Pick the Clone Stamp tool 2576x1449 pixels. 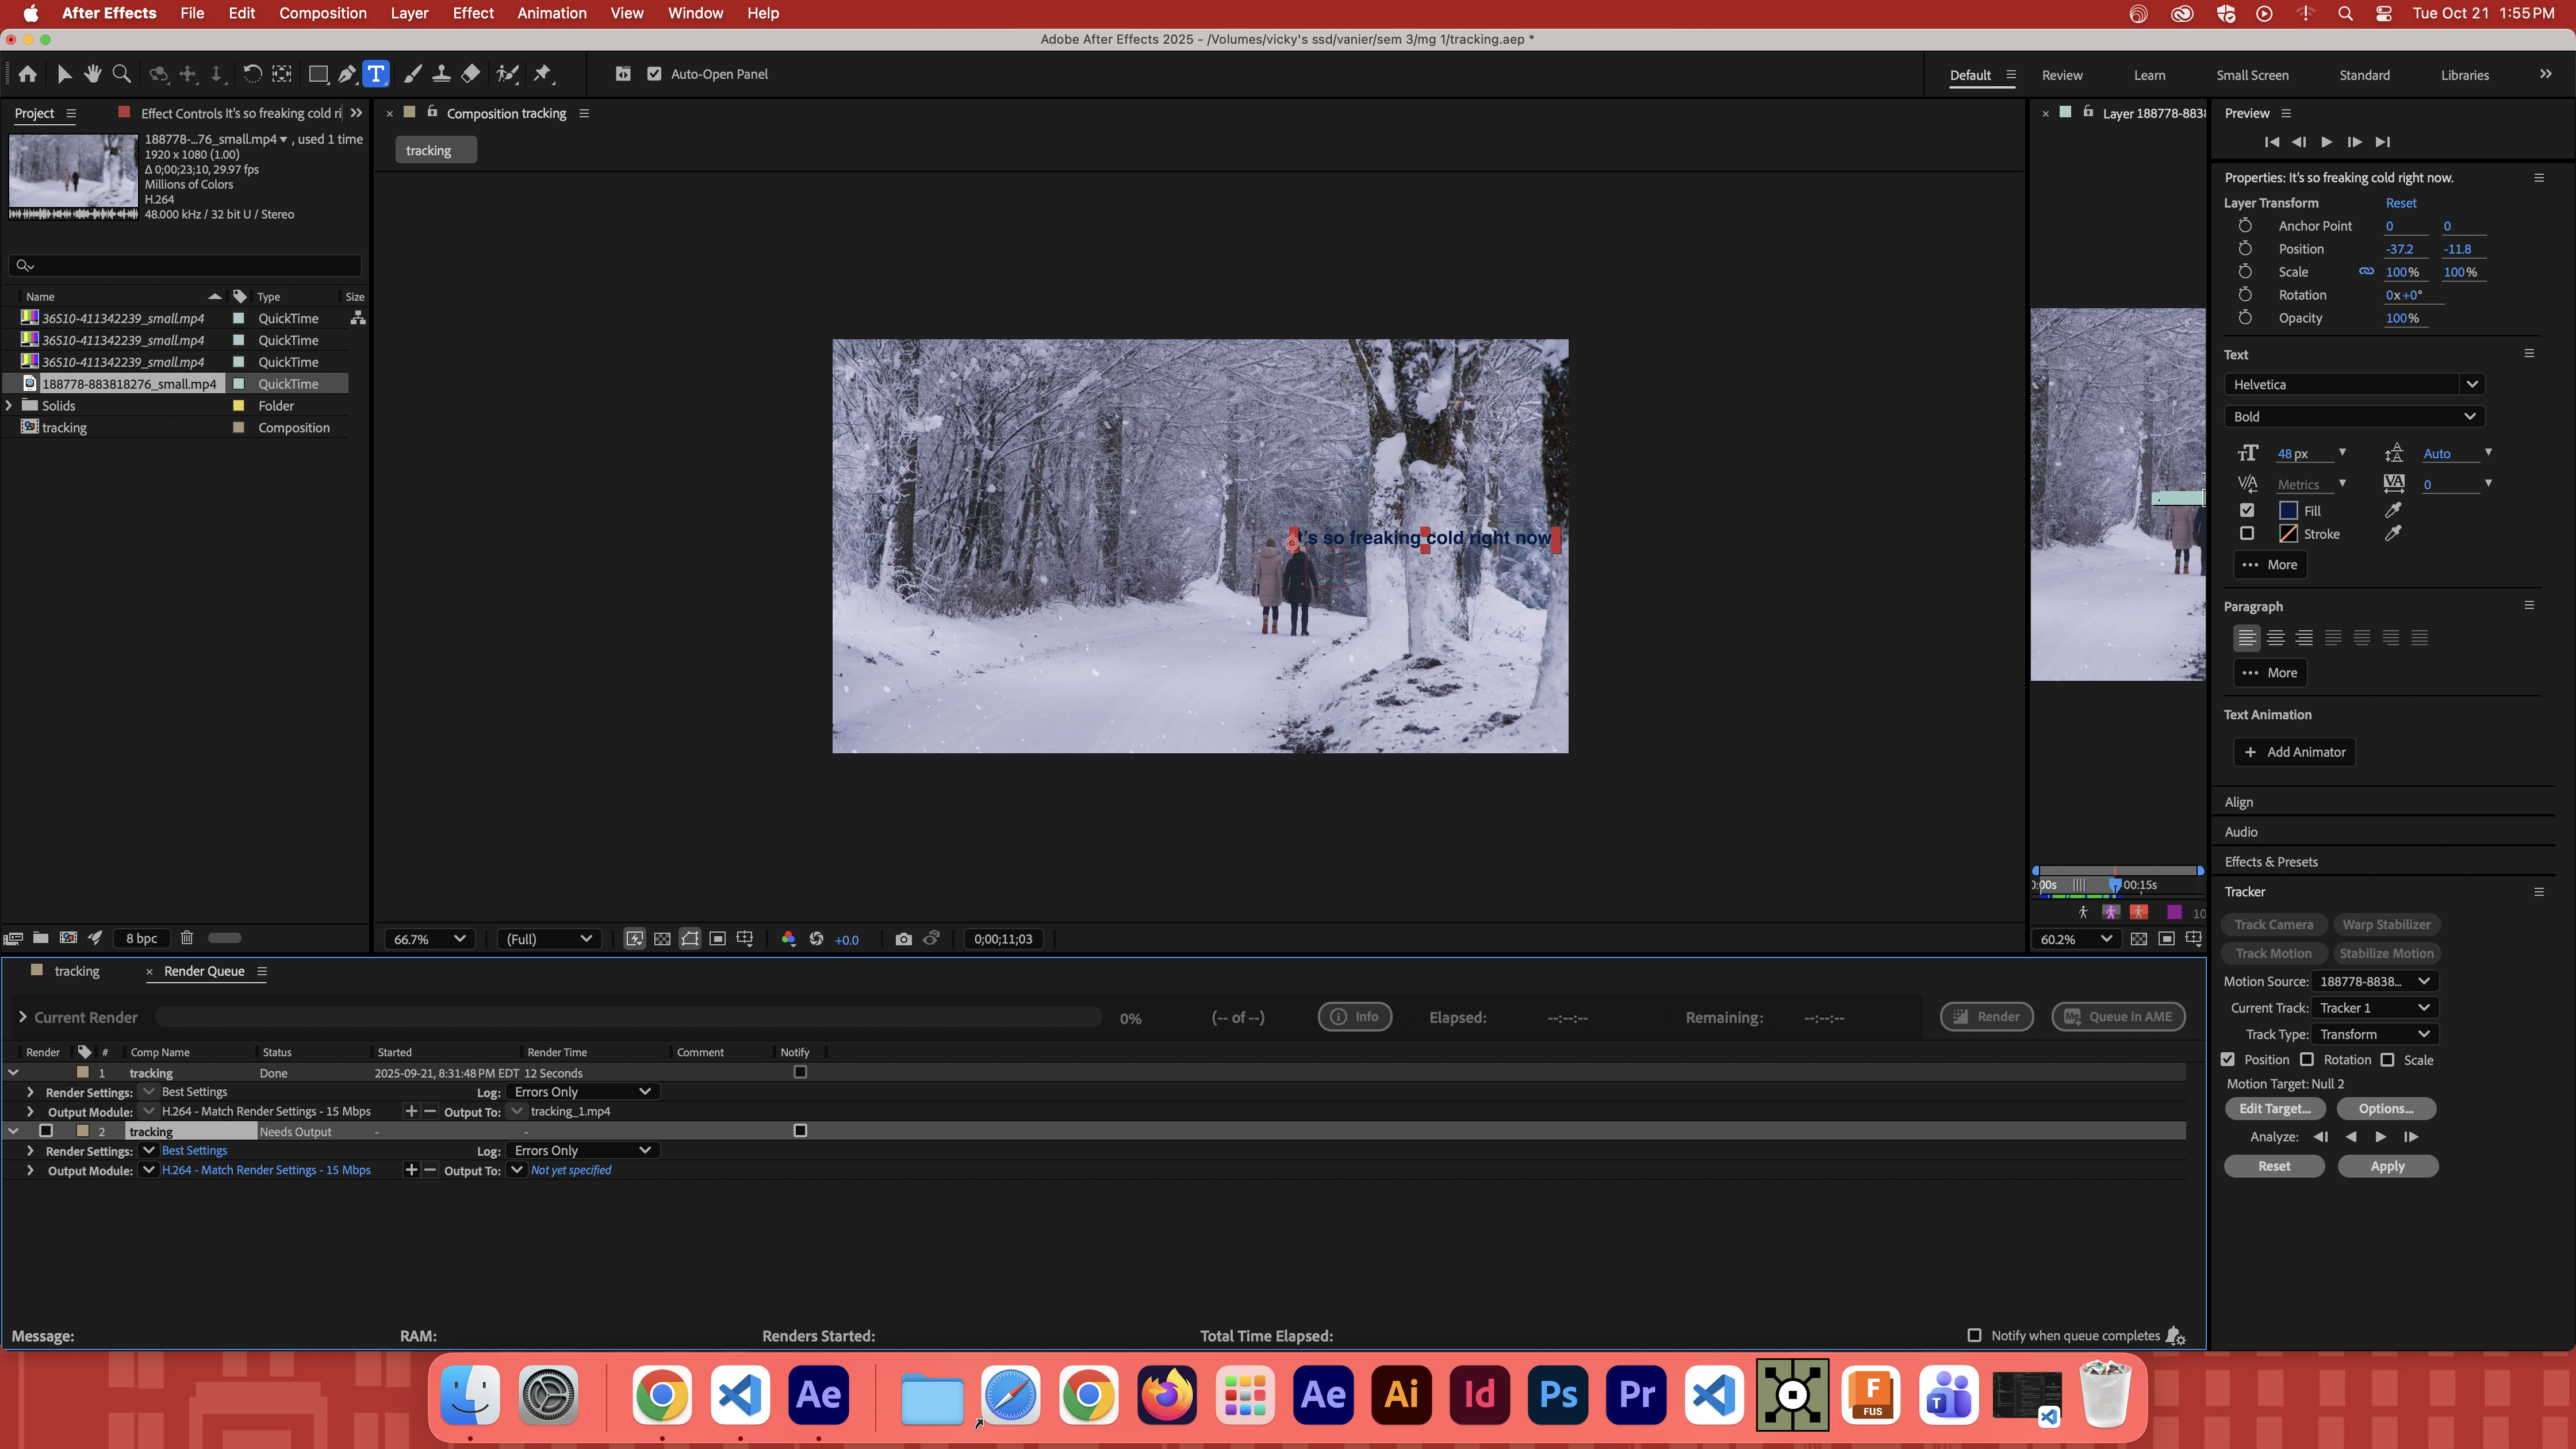(441, 74)
